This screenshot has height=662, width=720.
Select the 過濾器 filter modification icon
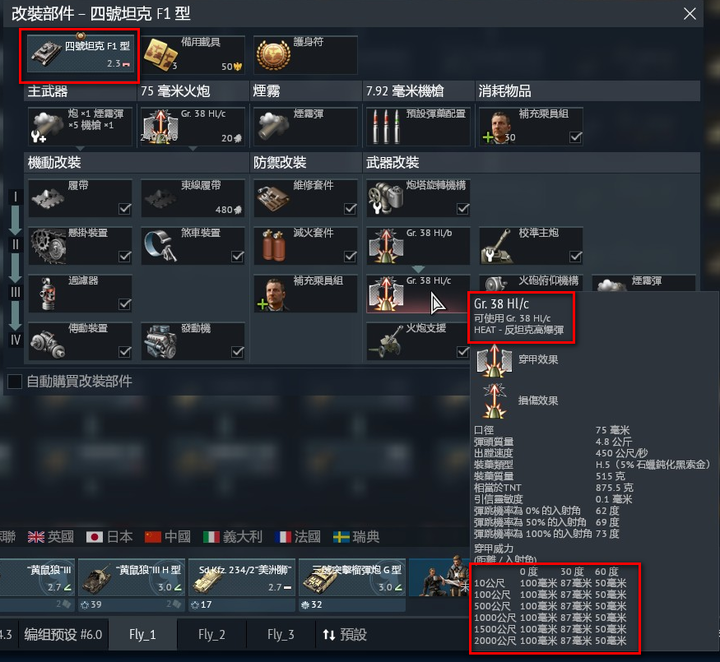pyautogui.click(x=48, y=293)
